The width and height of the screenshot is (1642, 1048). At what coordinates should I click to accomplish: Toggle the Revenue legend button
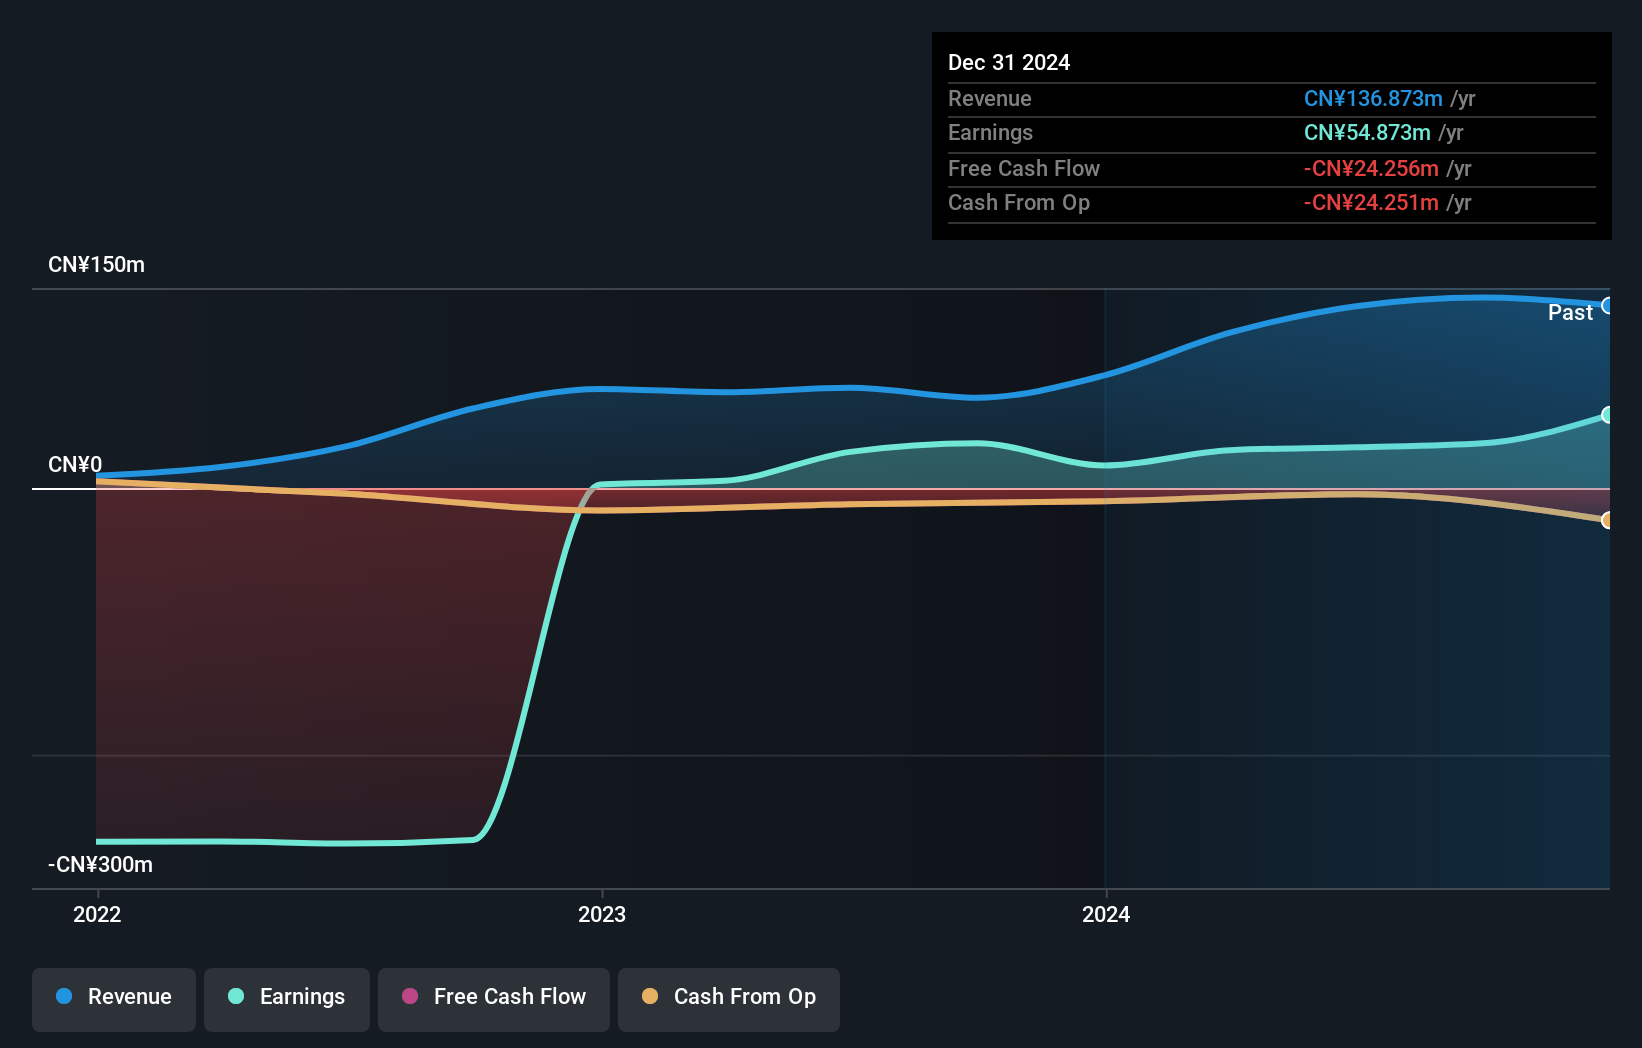pos(114,999)
